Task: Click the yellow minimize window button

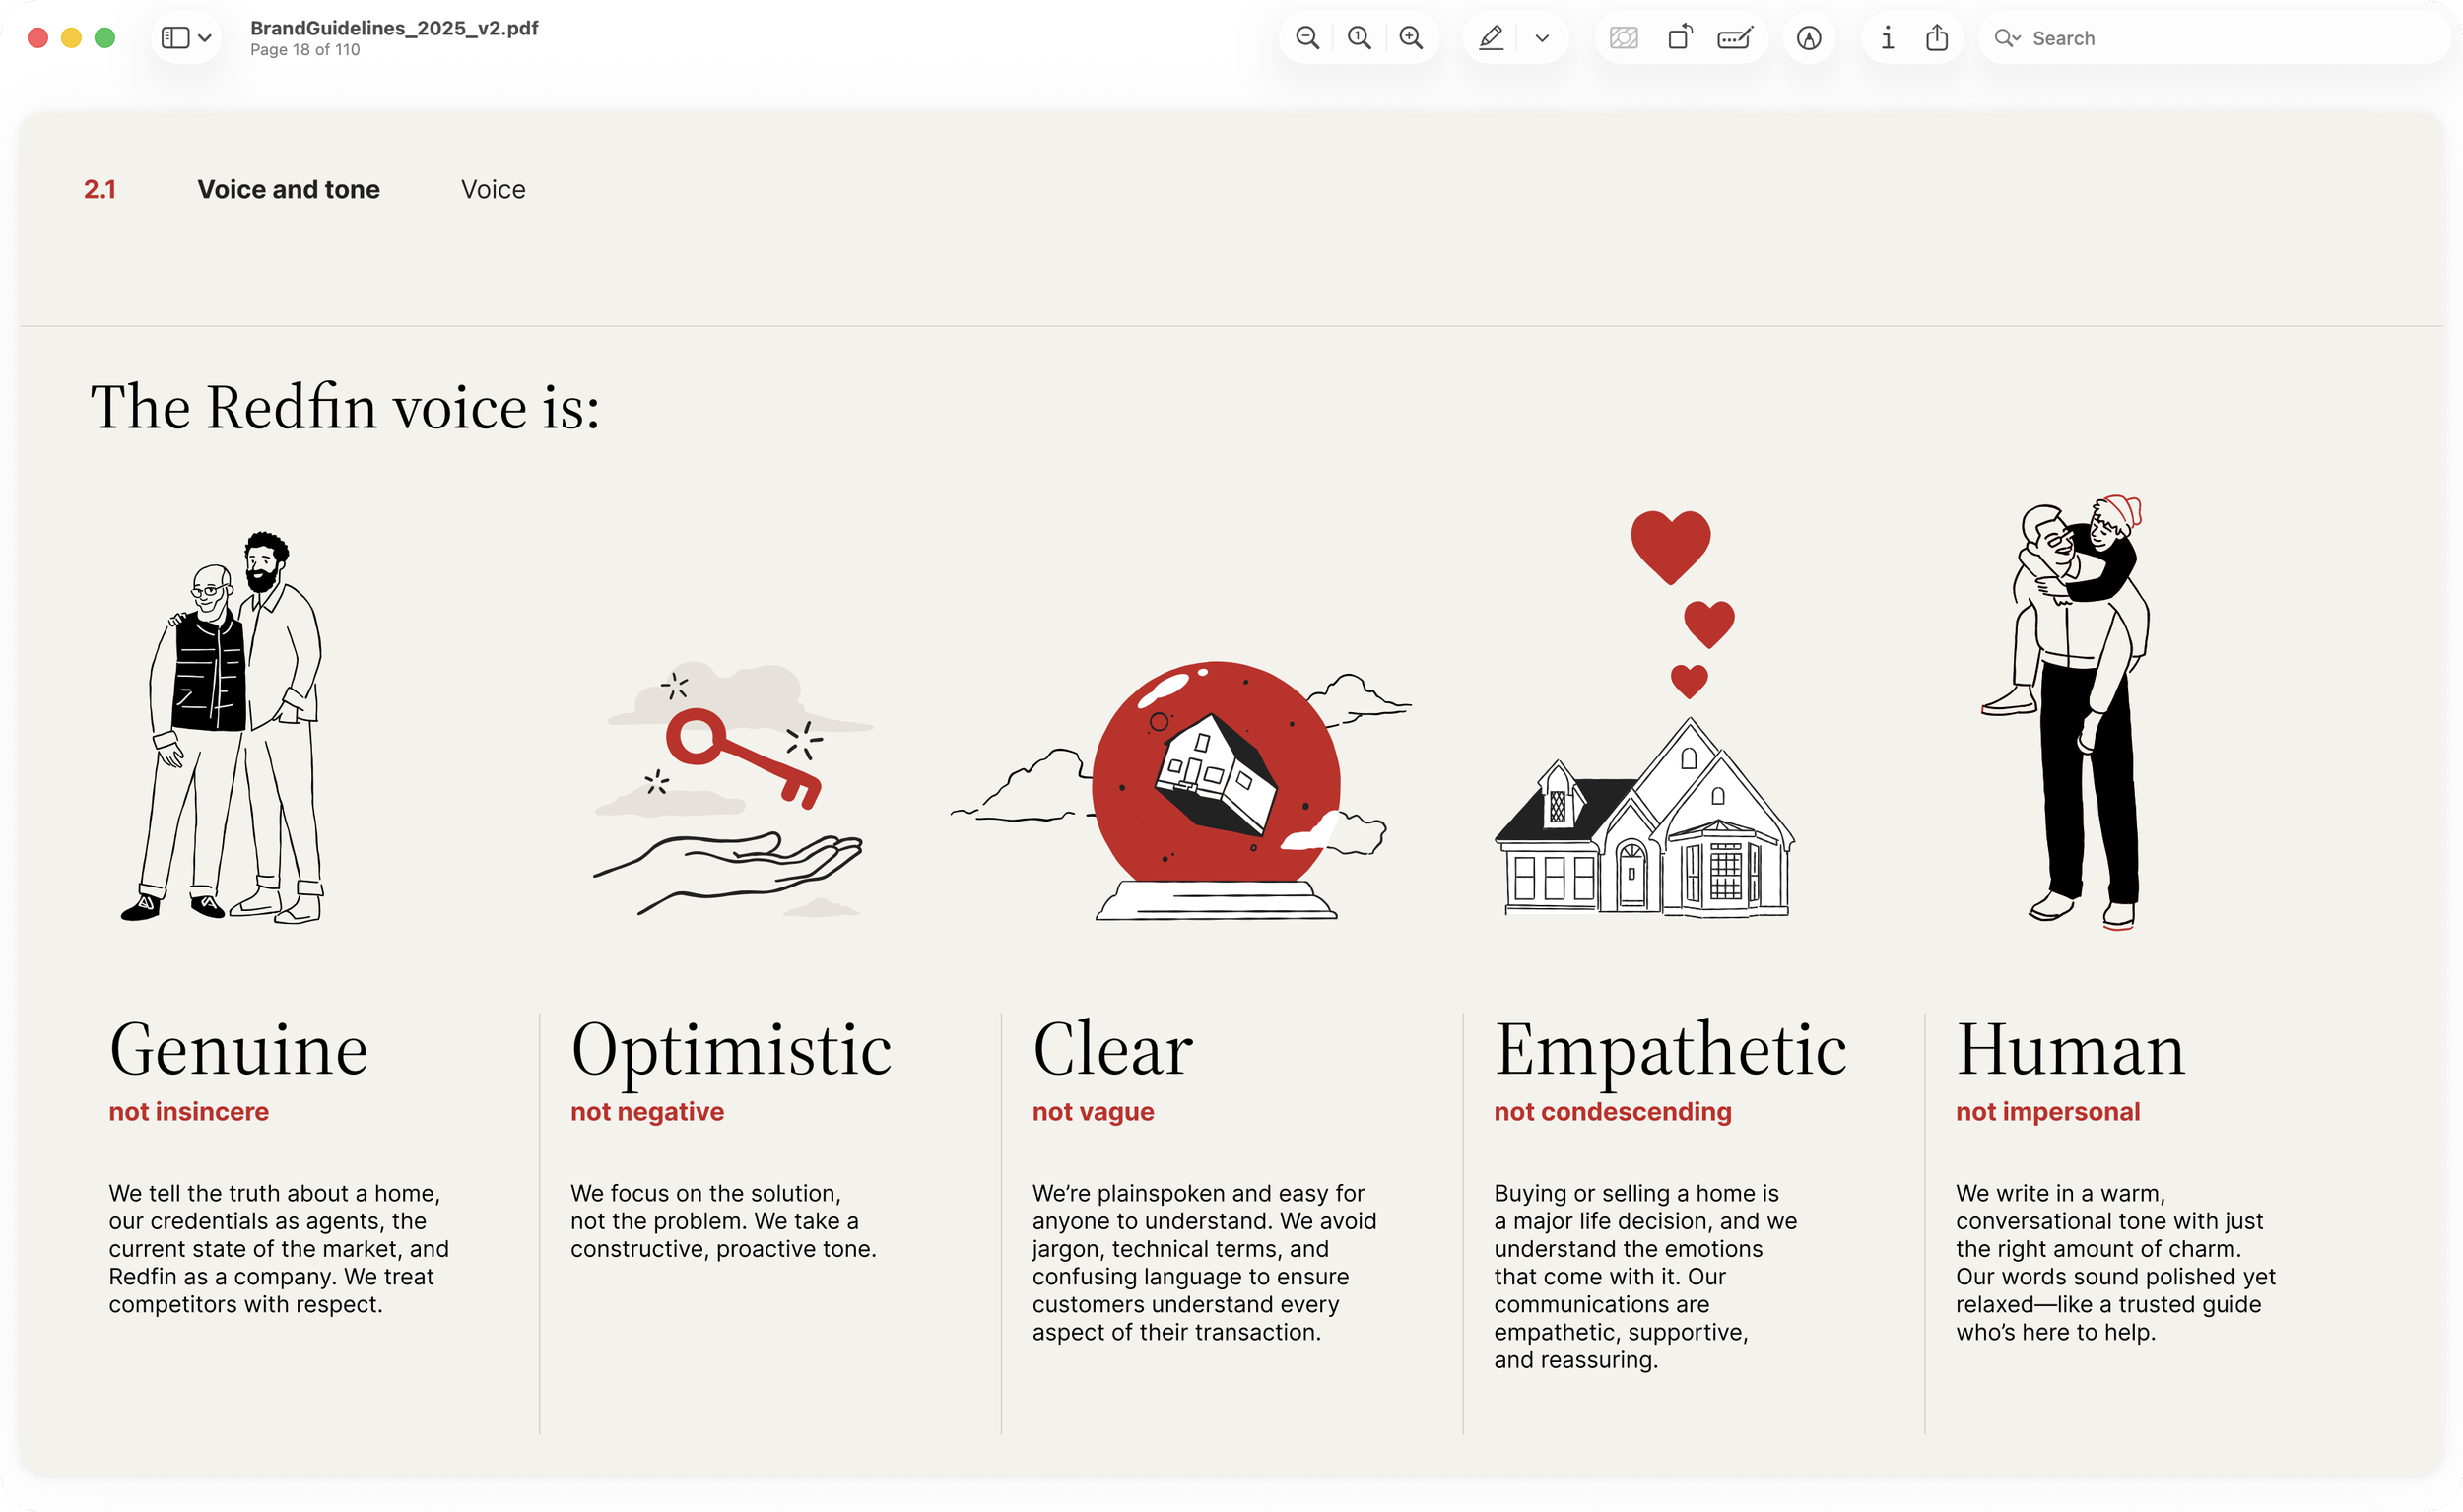Action: pyautogui.click(x=71, y=38)
